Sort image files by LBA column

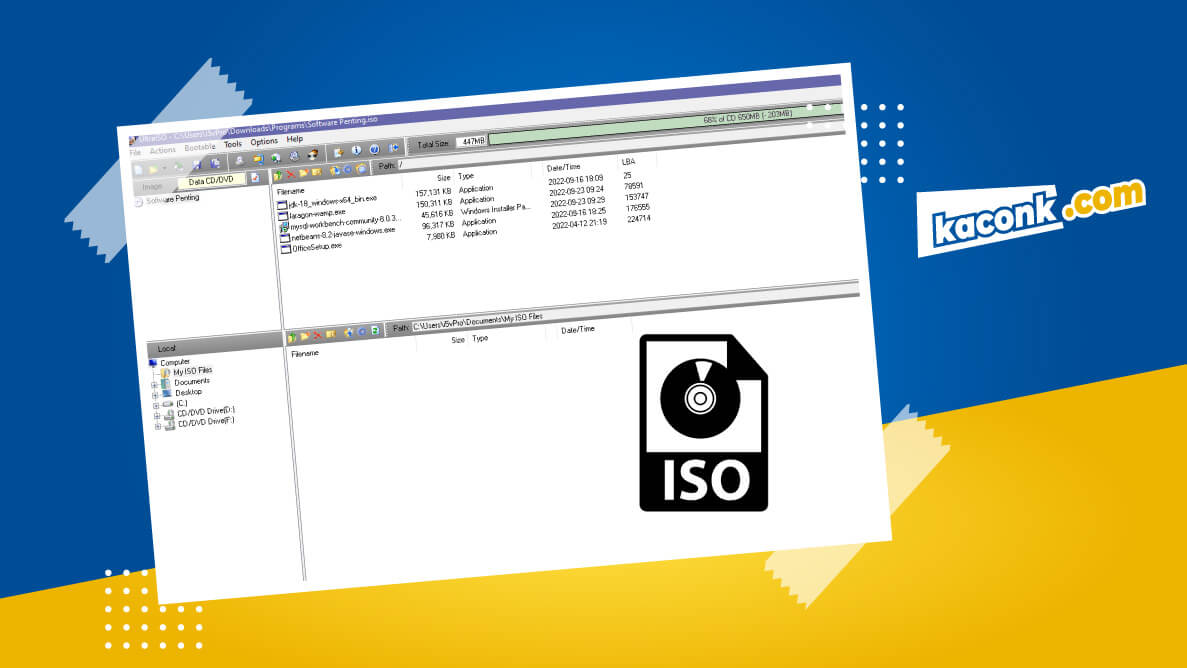(628, 162)
